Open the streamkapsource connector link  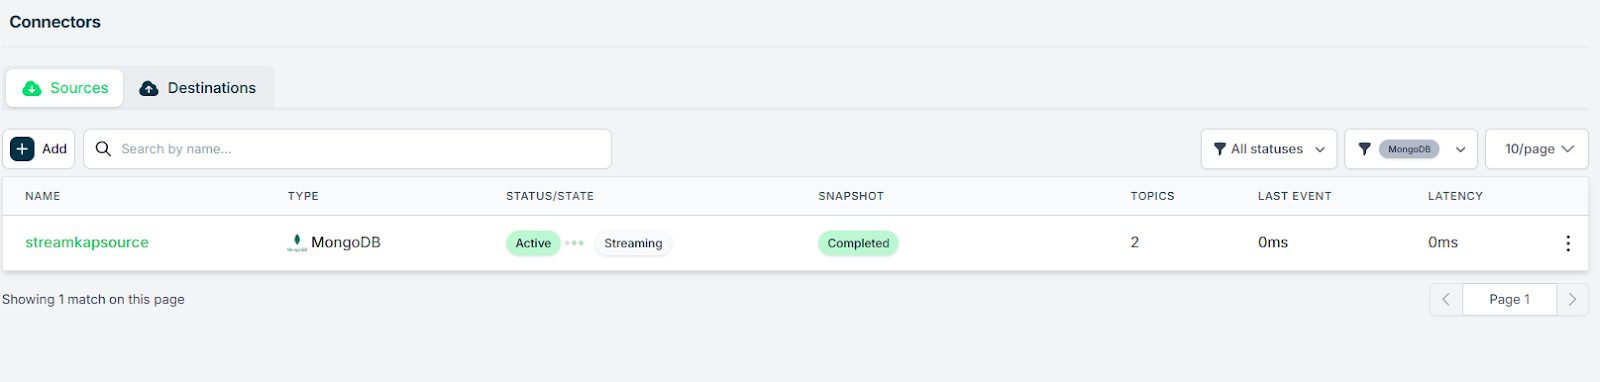tap(87, 243)
